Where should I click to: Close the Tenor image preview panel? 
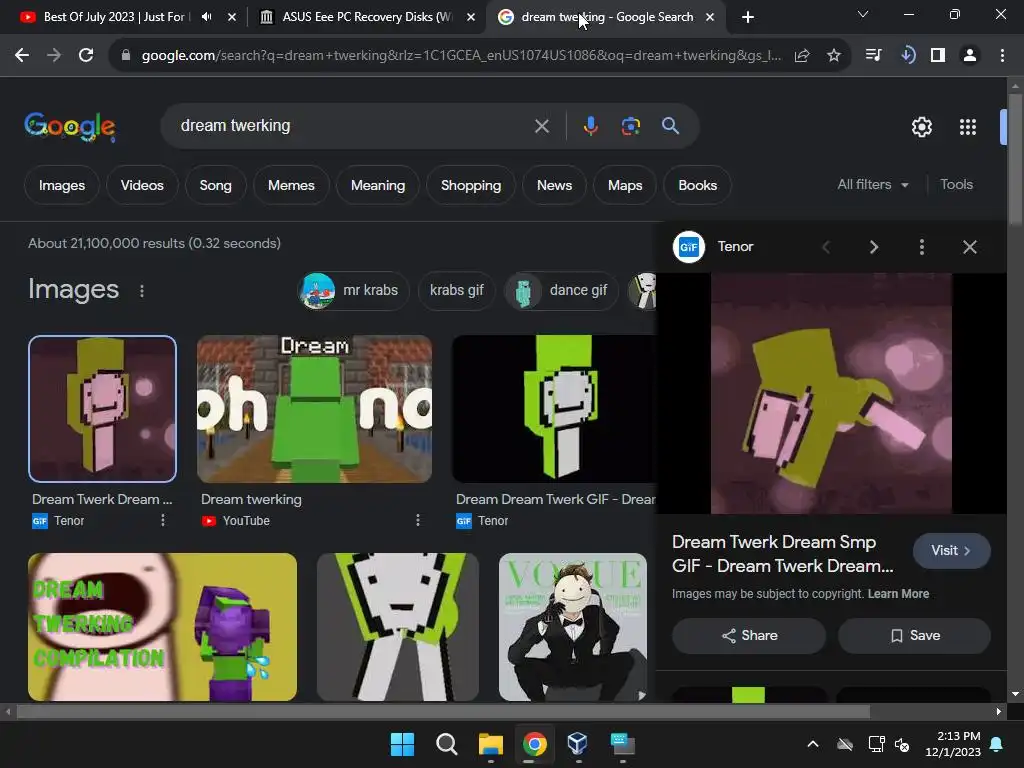(x=970, y=247)
